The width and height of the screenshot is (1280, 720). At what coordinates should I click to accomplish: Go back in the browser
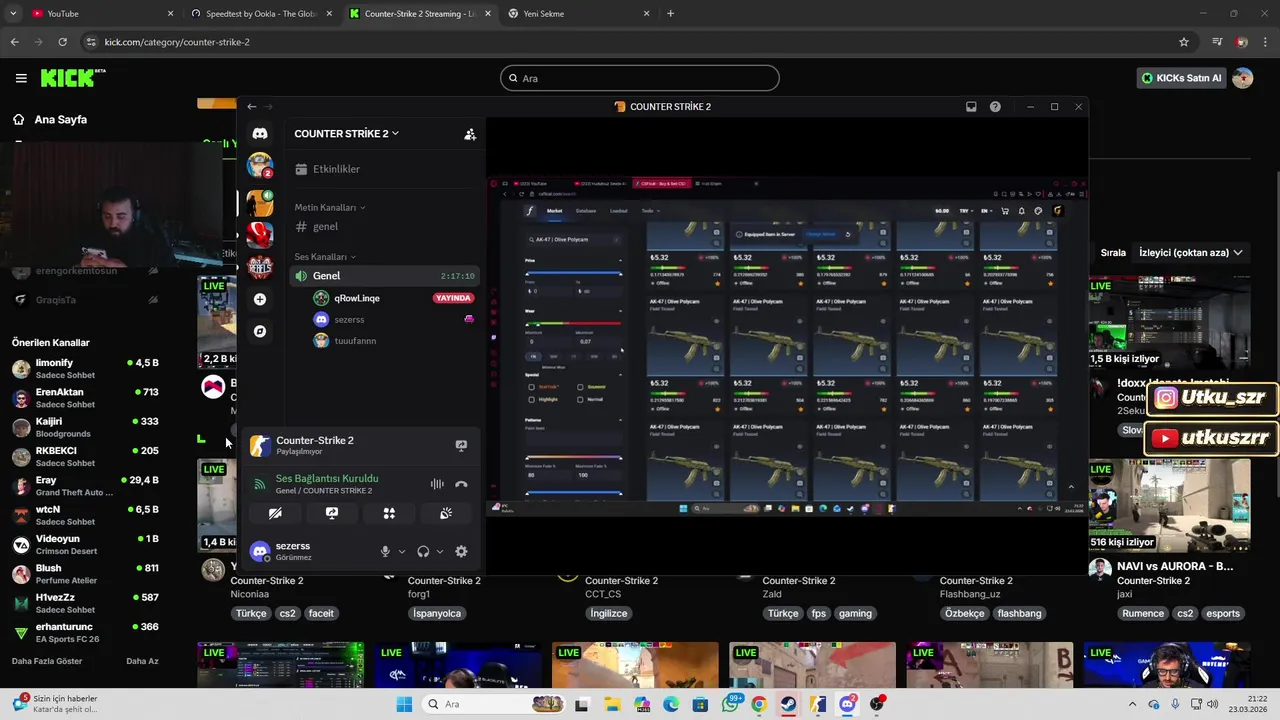click(x=14, y=42)
